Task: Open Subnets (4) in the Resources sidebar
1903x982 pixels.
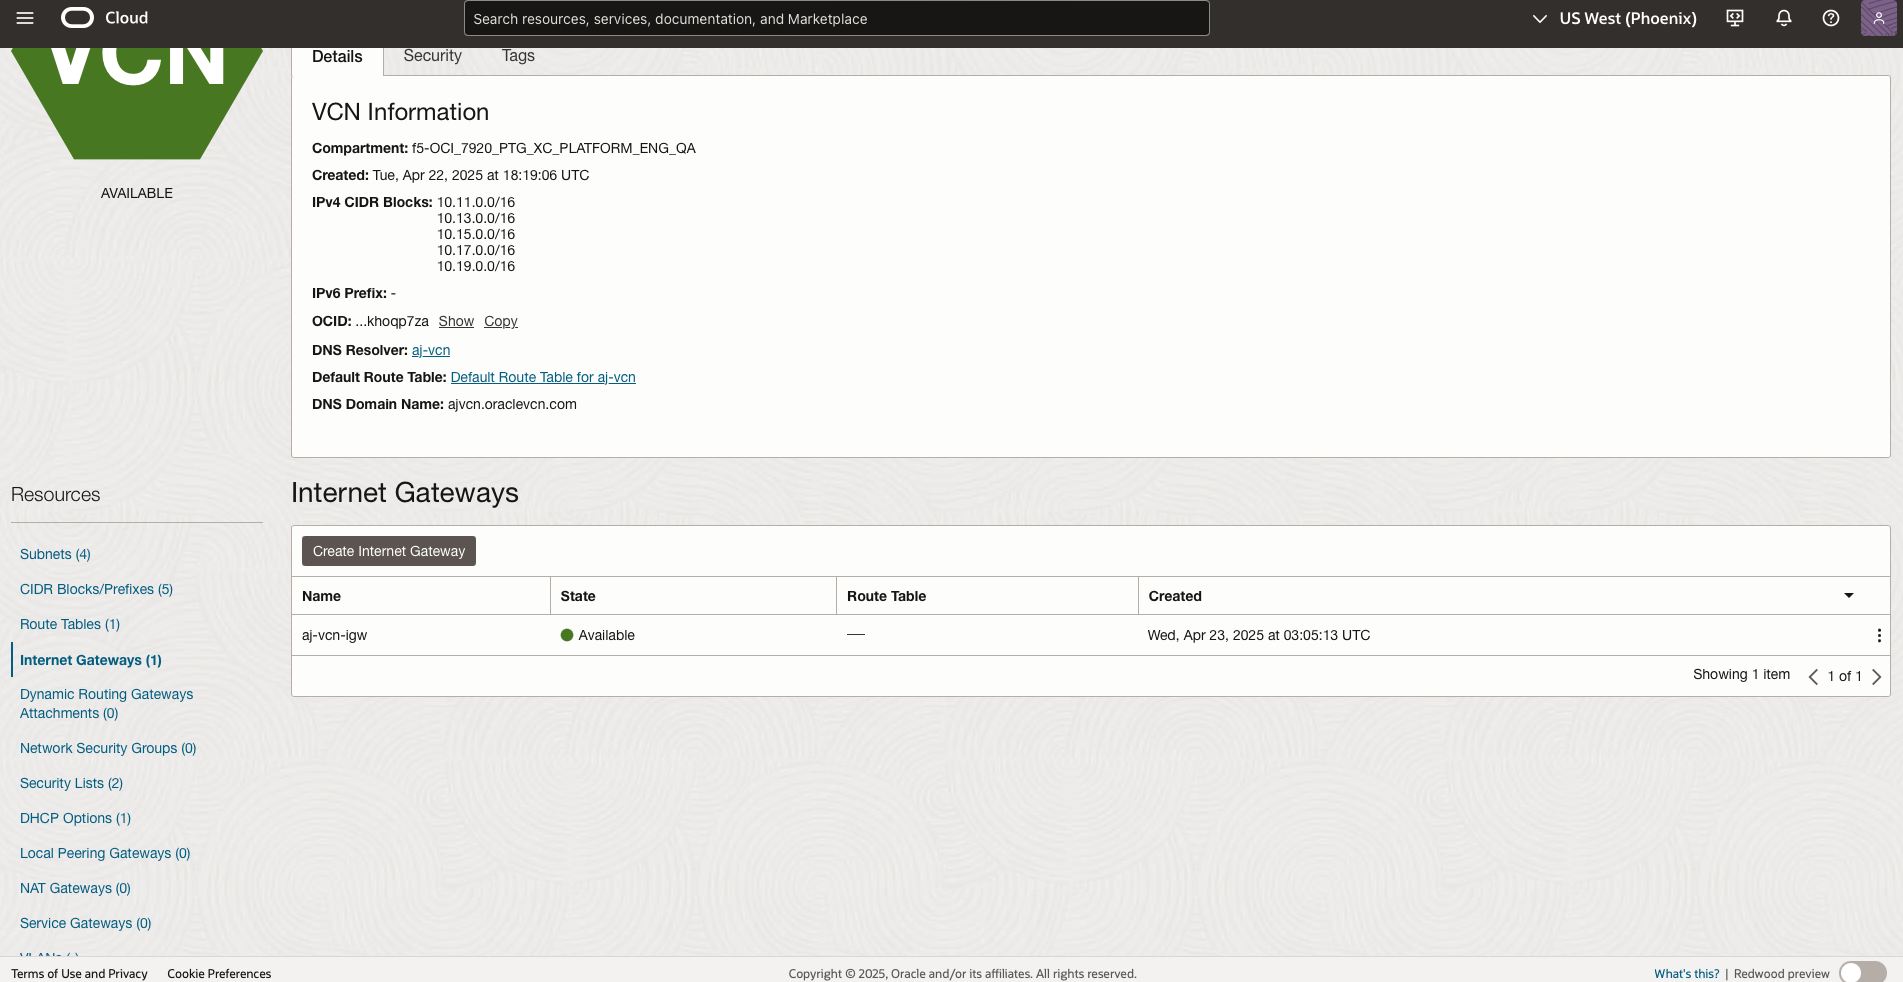Action: pos(54,554)
